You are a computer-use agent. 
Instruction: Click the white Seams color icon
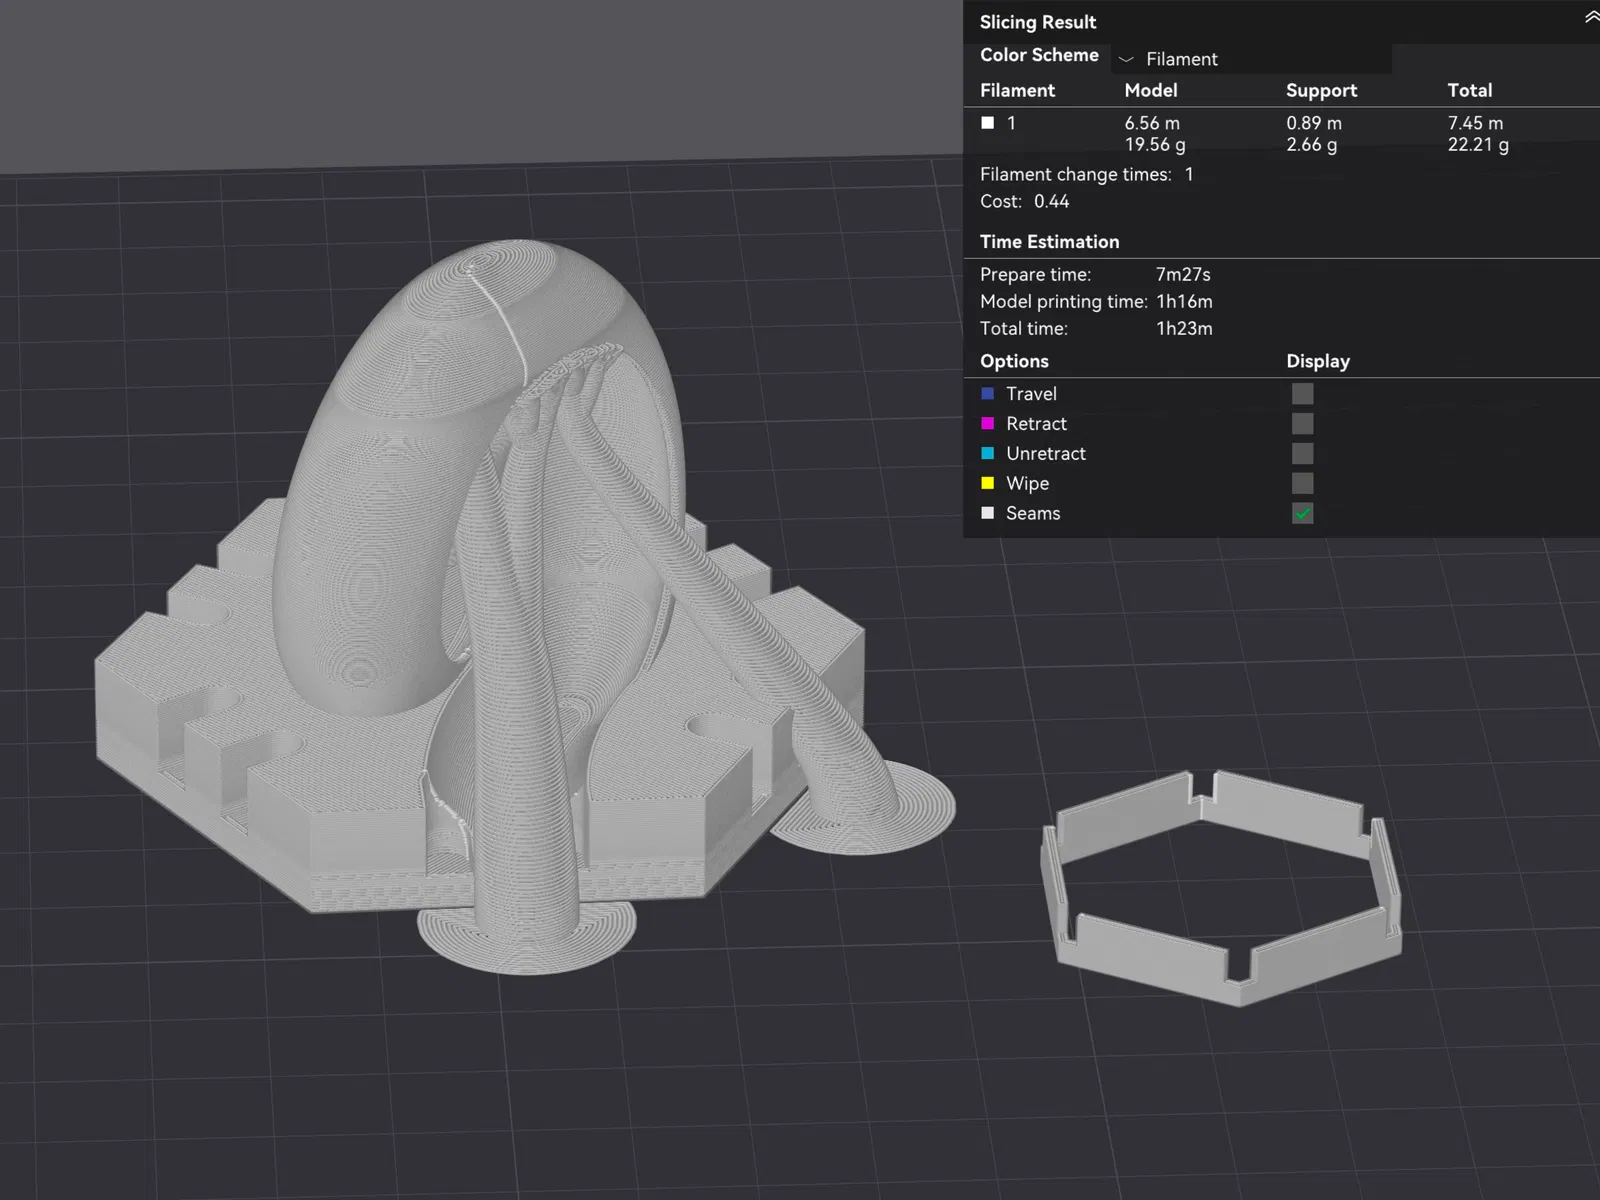pos(988,513)
